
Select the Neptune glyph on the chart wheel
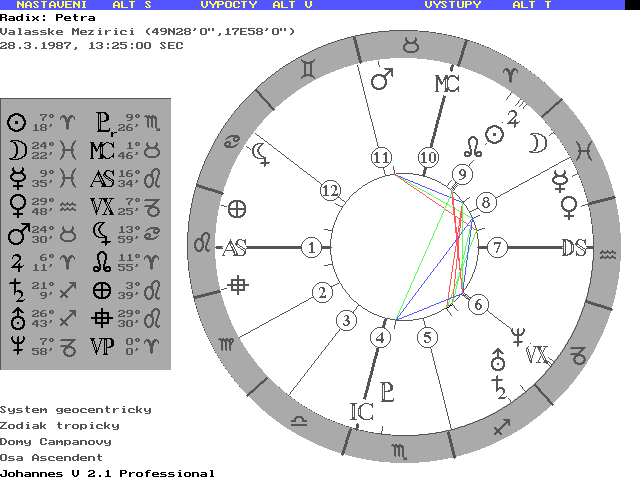click(x=519, y=334)
